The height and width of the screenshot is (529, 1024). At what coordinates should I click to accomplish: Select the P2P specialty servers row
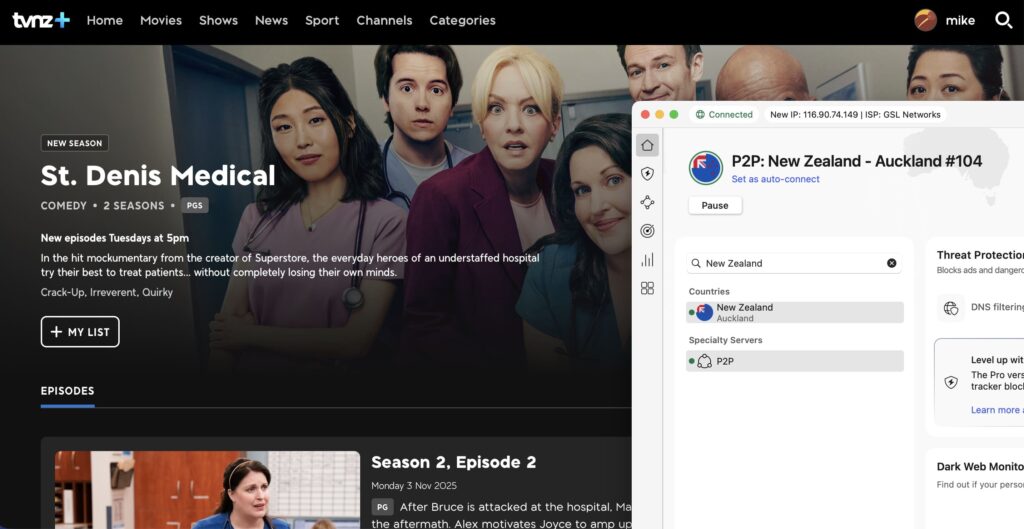795,361
